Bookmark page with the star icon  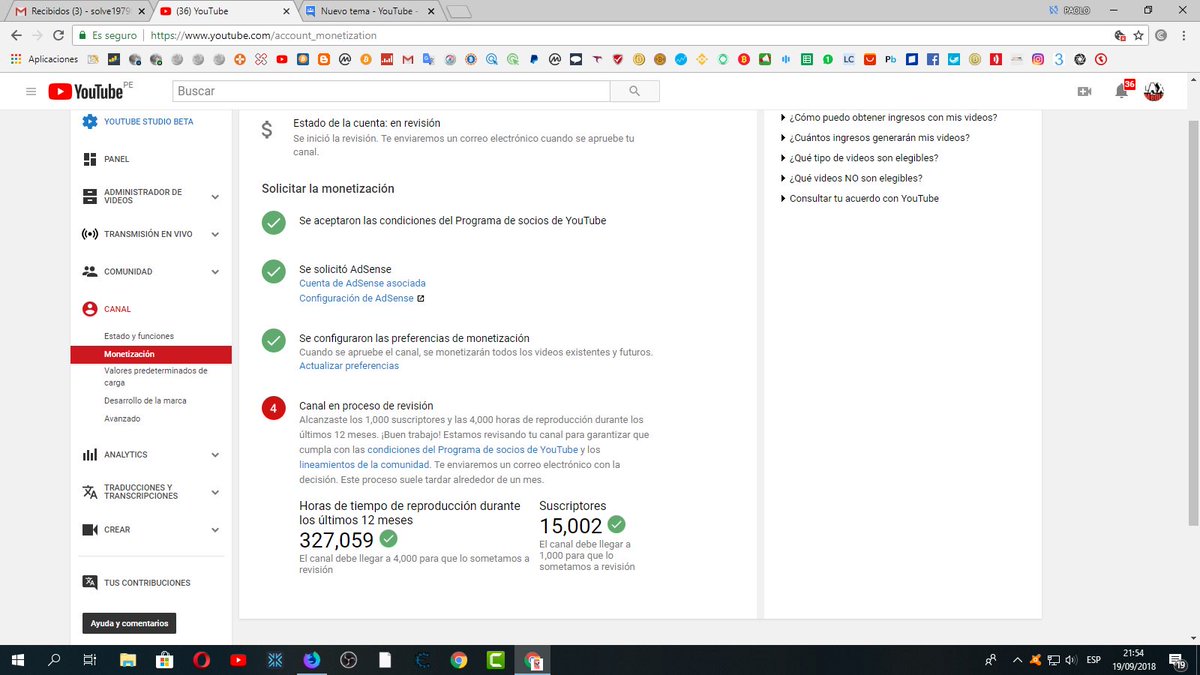point(1138,35)
